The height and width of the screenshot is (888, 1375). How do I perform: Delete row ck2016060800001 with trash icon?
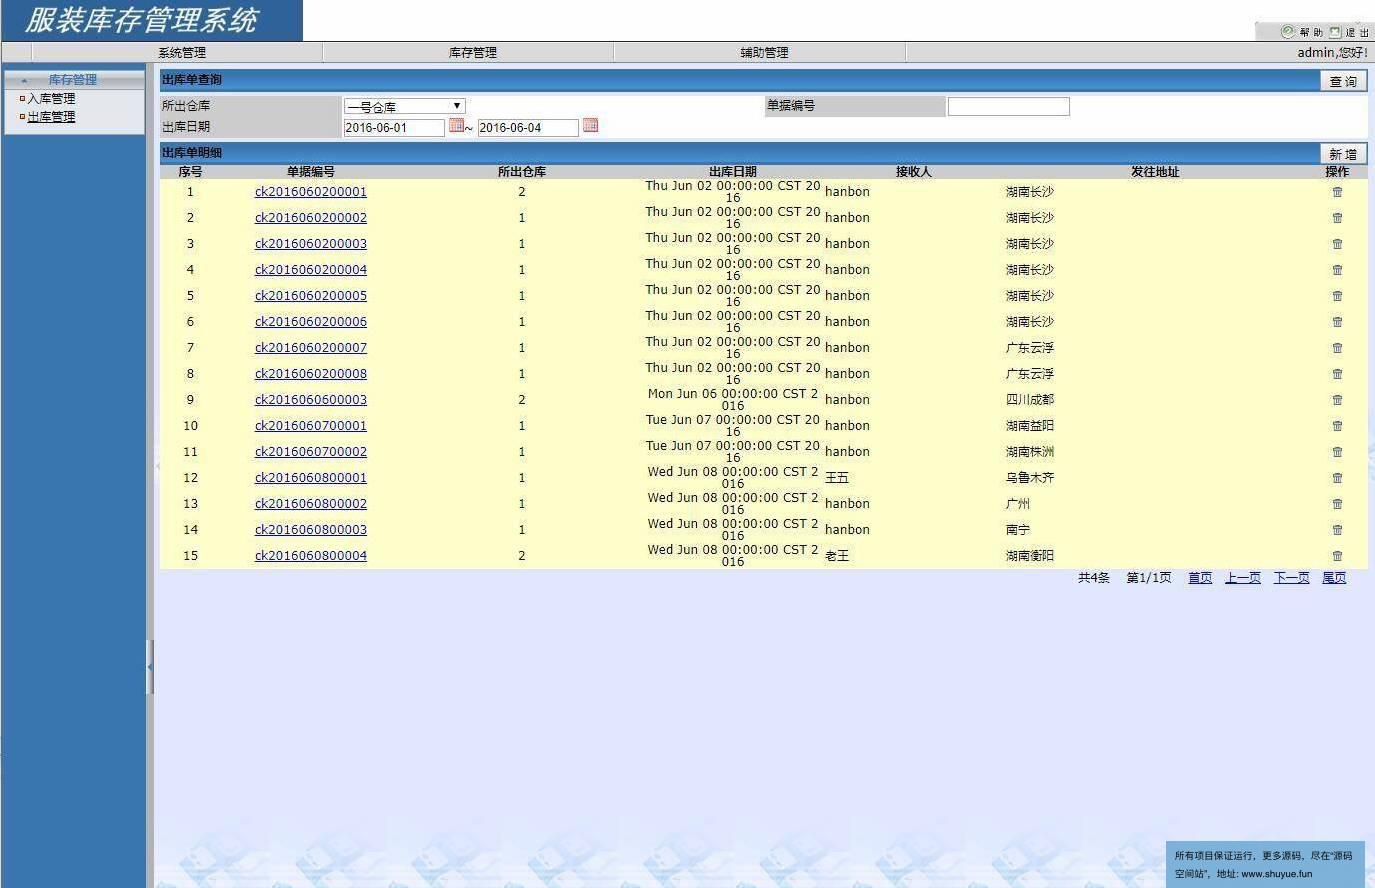point(1337,478)
